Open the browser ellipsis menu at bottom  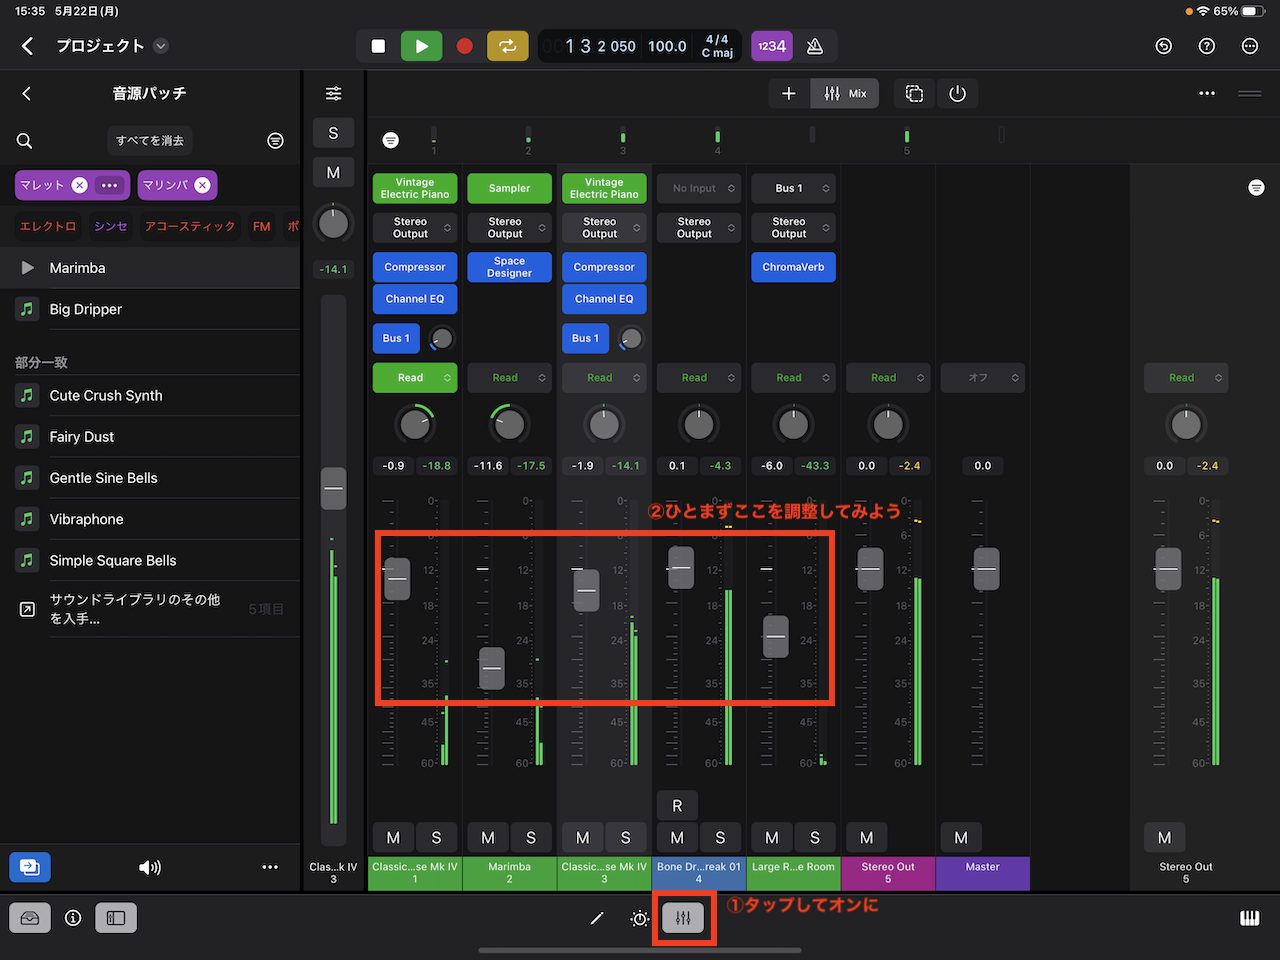pos(270,867)
